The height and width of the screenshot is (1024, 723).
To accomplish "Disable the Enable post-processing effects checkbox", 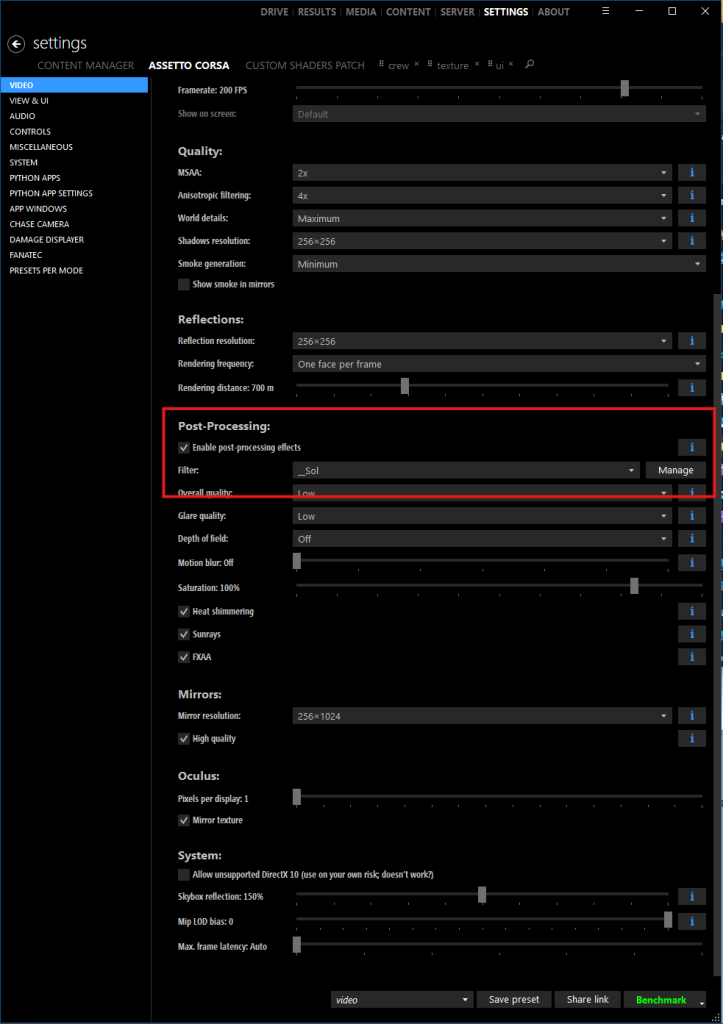I will 184,447.
